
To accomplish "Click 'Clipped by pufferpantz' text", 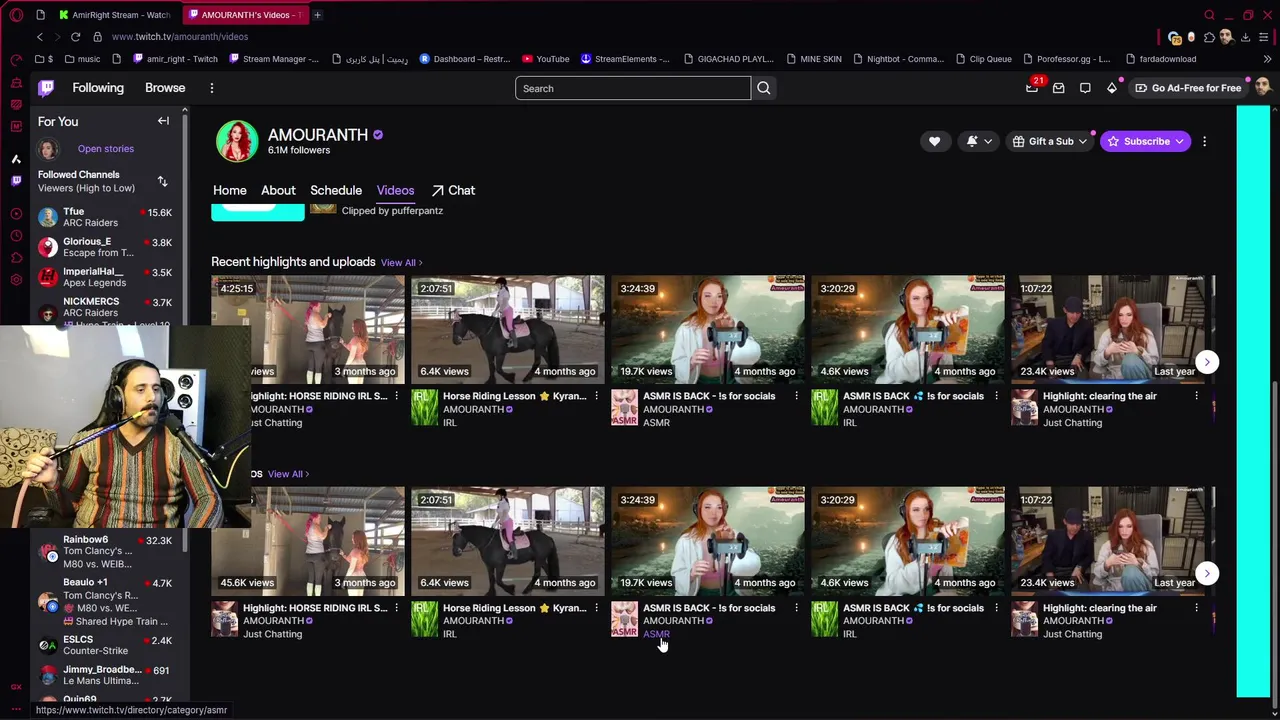I will tap(392, 211).
